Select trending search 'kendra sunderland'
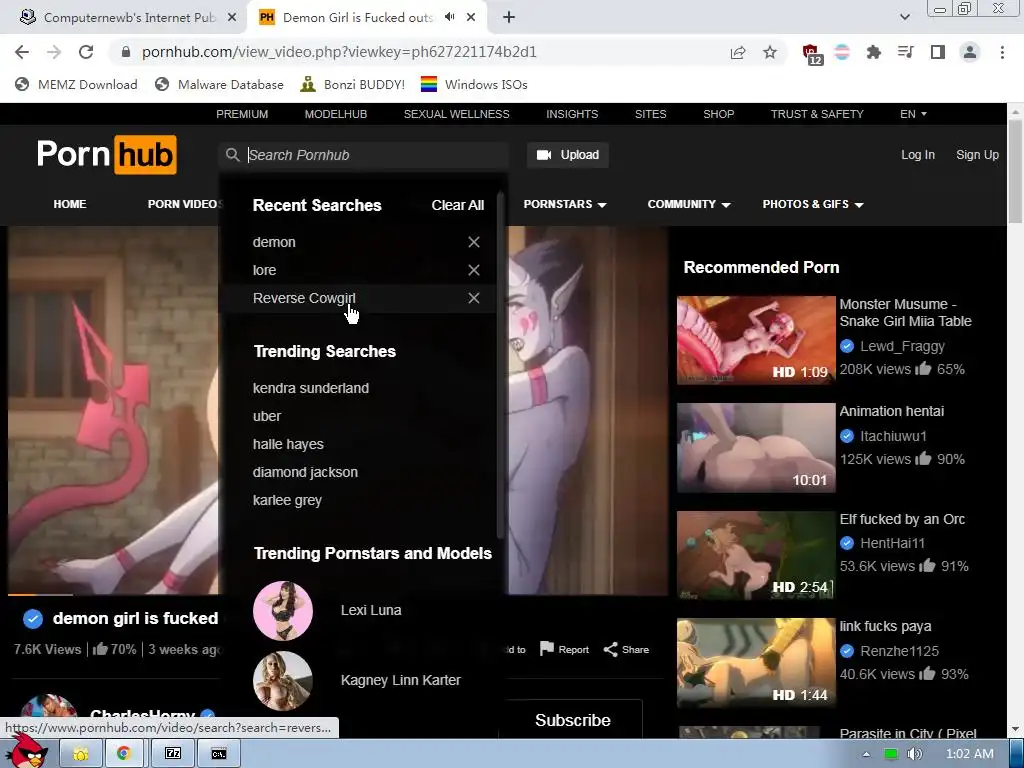The image size is (1024, 768). pyautogui.click(x=311, y=388)
